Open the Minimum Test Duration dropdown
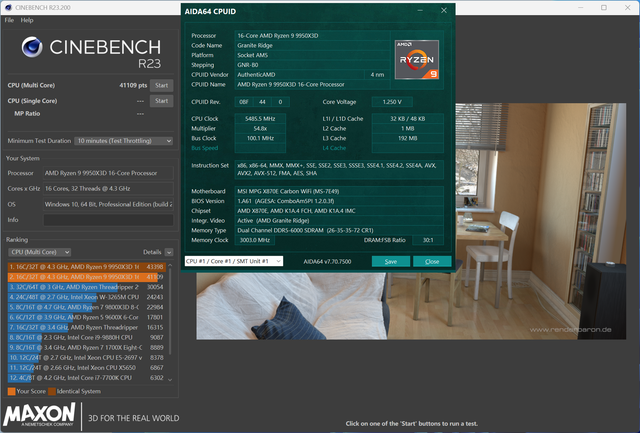The width and height of the screenshot is (640, 433). (x=123, y=141)
